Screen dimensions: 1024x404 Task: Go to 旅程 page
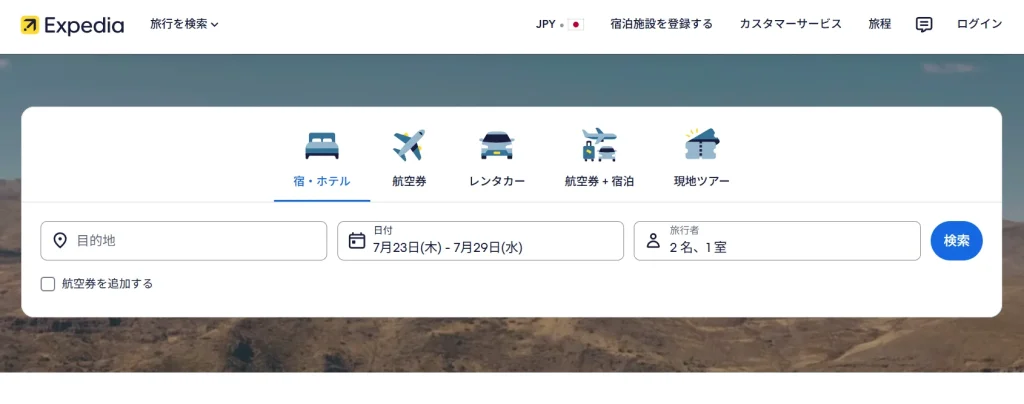[x=879, y=24]
